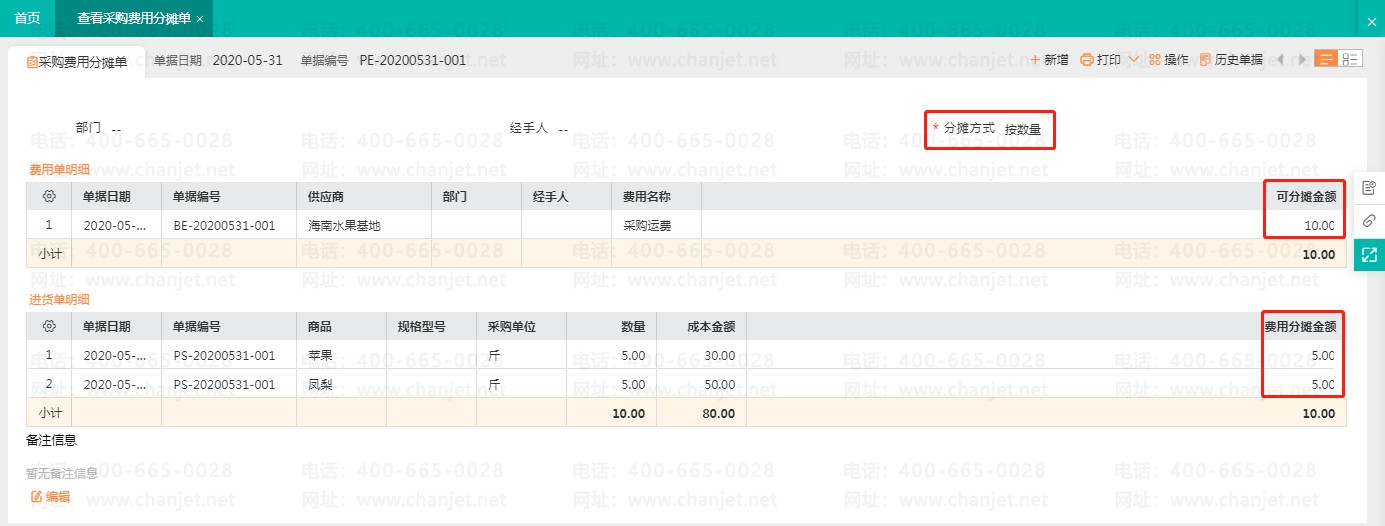Switch to orange list layout view
1385x526 pixels.
tap(1326, 60)
